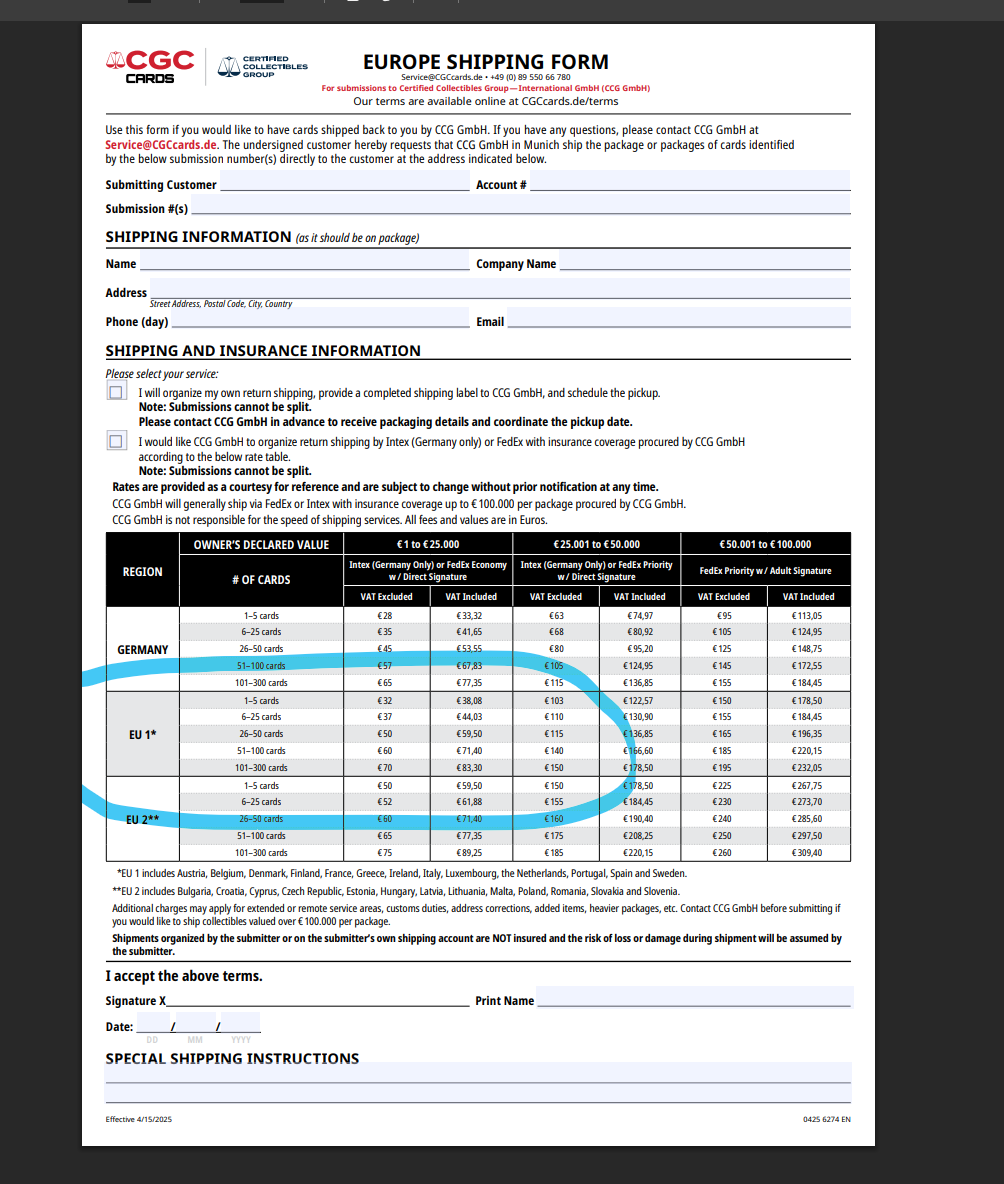1004x1184 pixels.
Task: Select the '# OF CARDS' header cell
Action: 261,580
